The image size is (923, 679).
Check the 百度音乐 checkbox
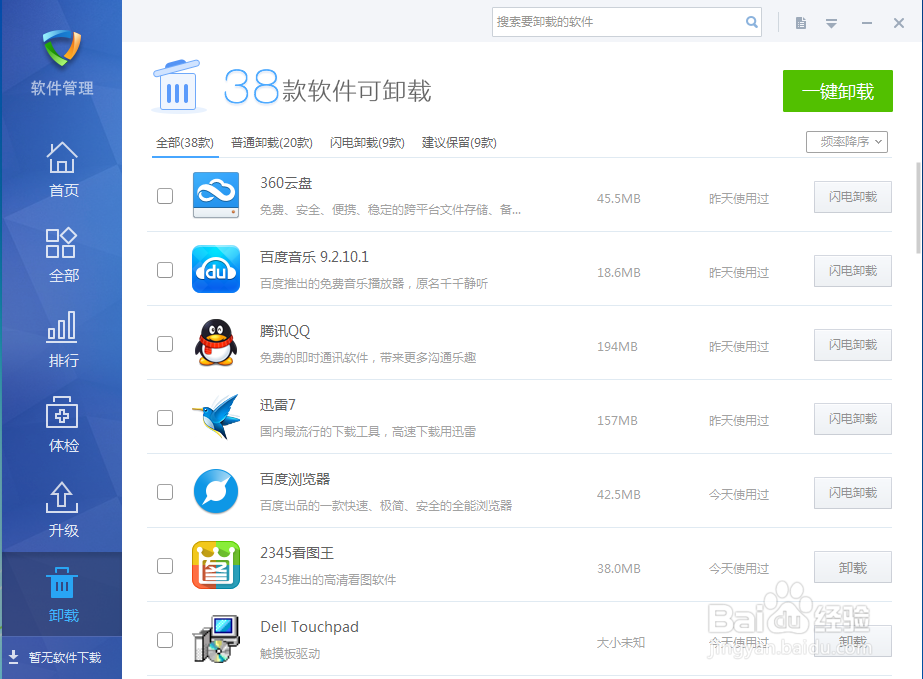[165, 270]
